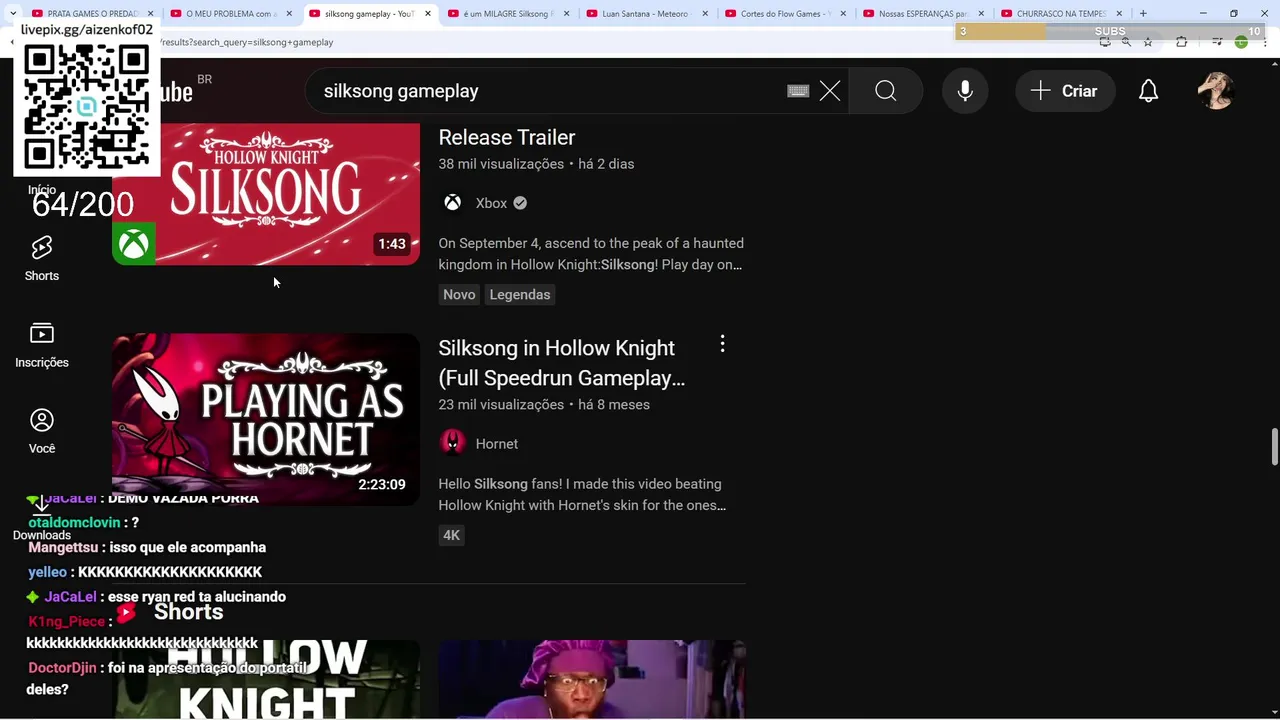This screenshot has width=1280, height=720.
Task: Click the Hollow Knight Shorts thumbnail
Action: point(266,680)
